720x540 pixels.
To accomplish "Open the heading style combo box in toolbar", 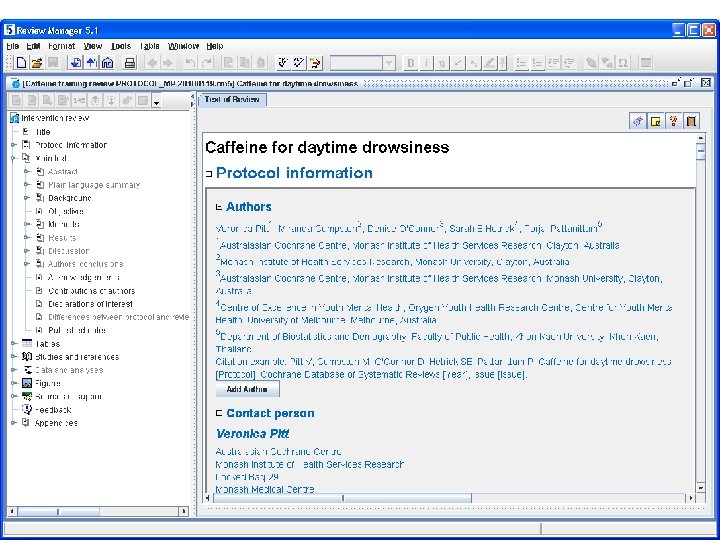I will click(362, 63).
